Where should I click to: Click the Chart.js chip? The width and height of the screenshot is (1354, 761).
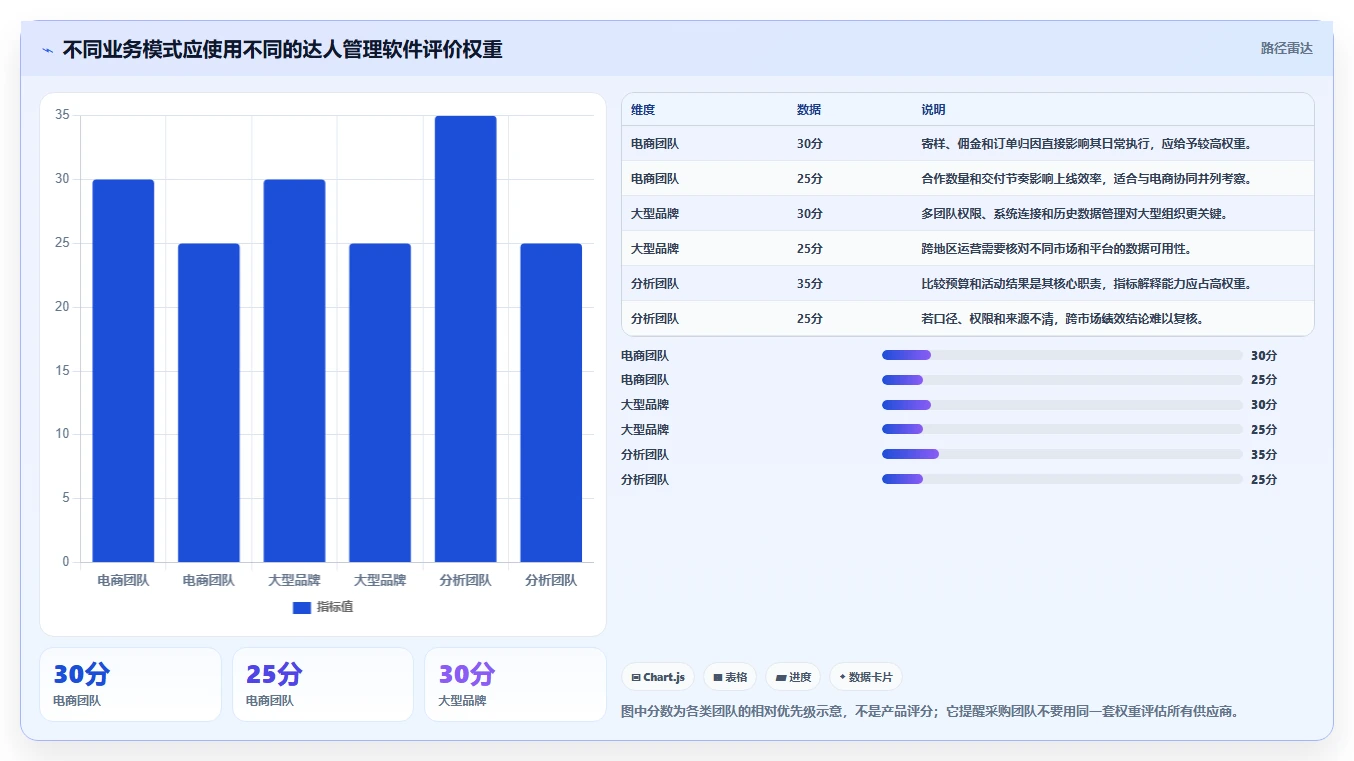[658, 677]
